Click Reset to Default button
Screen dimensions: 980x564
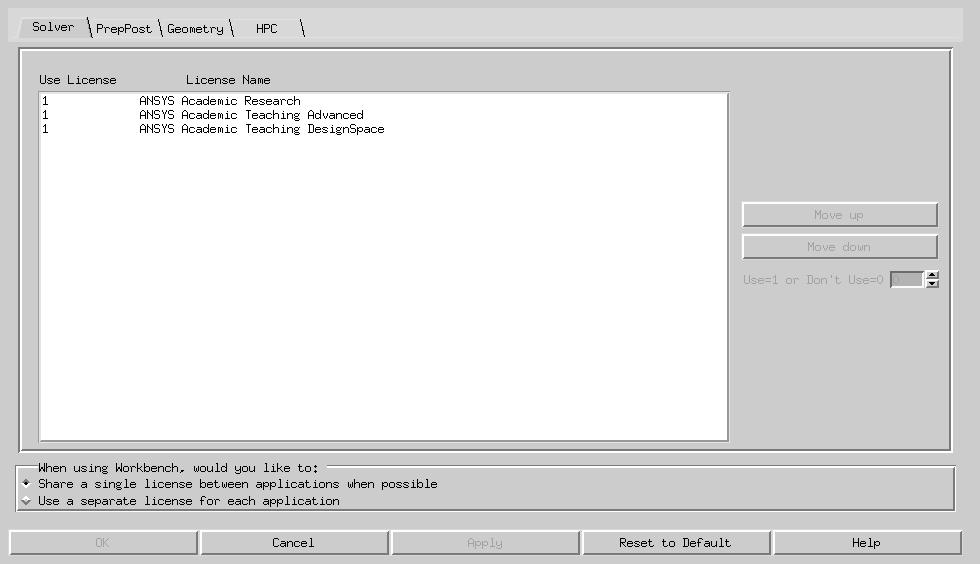coord(676,543)
